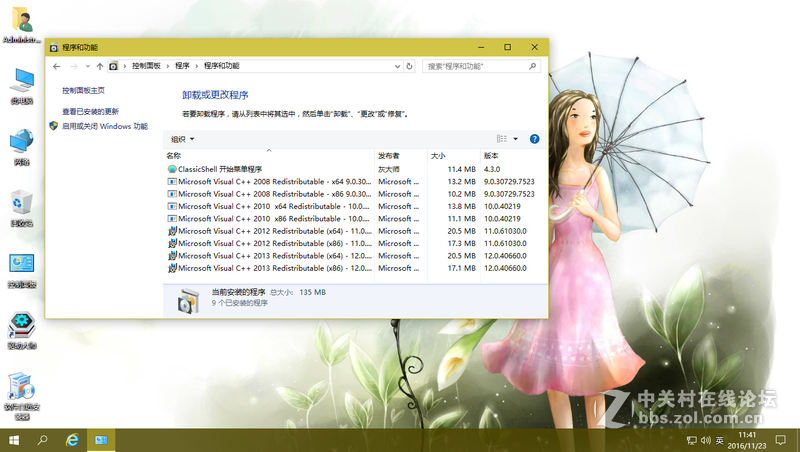This screenshot has width=800, height=452.
Task: Open the Recycle Bin desktop icon
Action: click(22, 208)
